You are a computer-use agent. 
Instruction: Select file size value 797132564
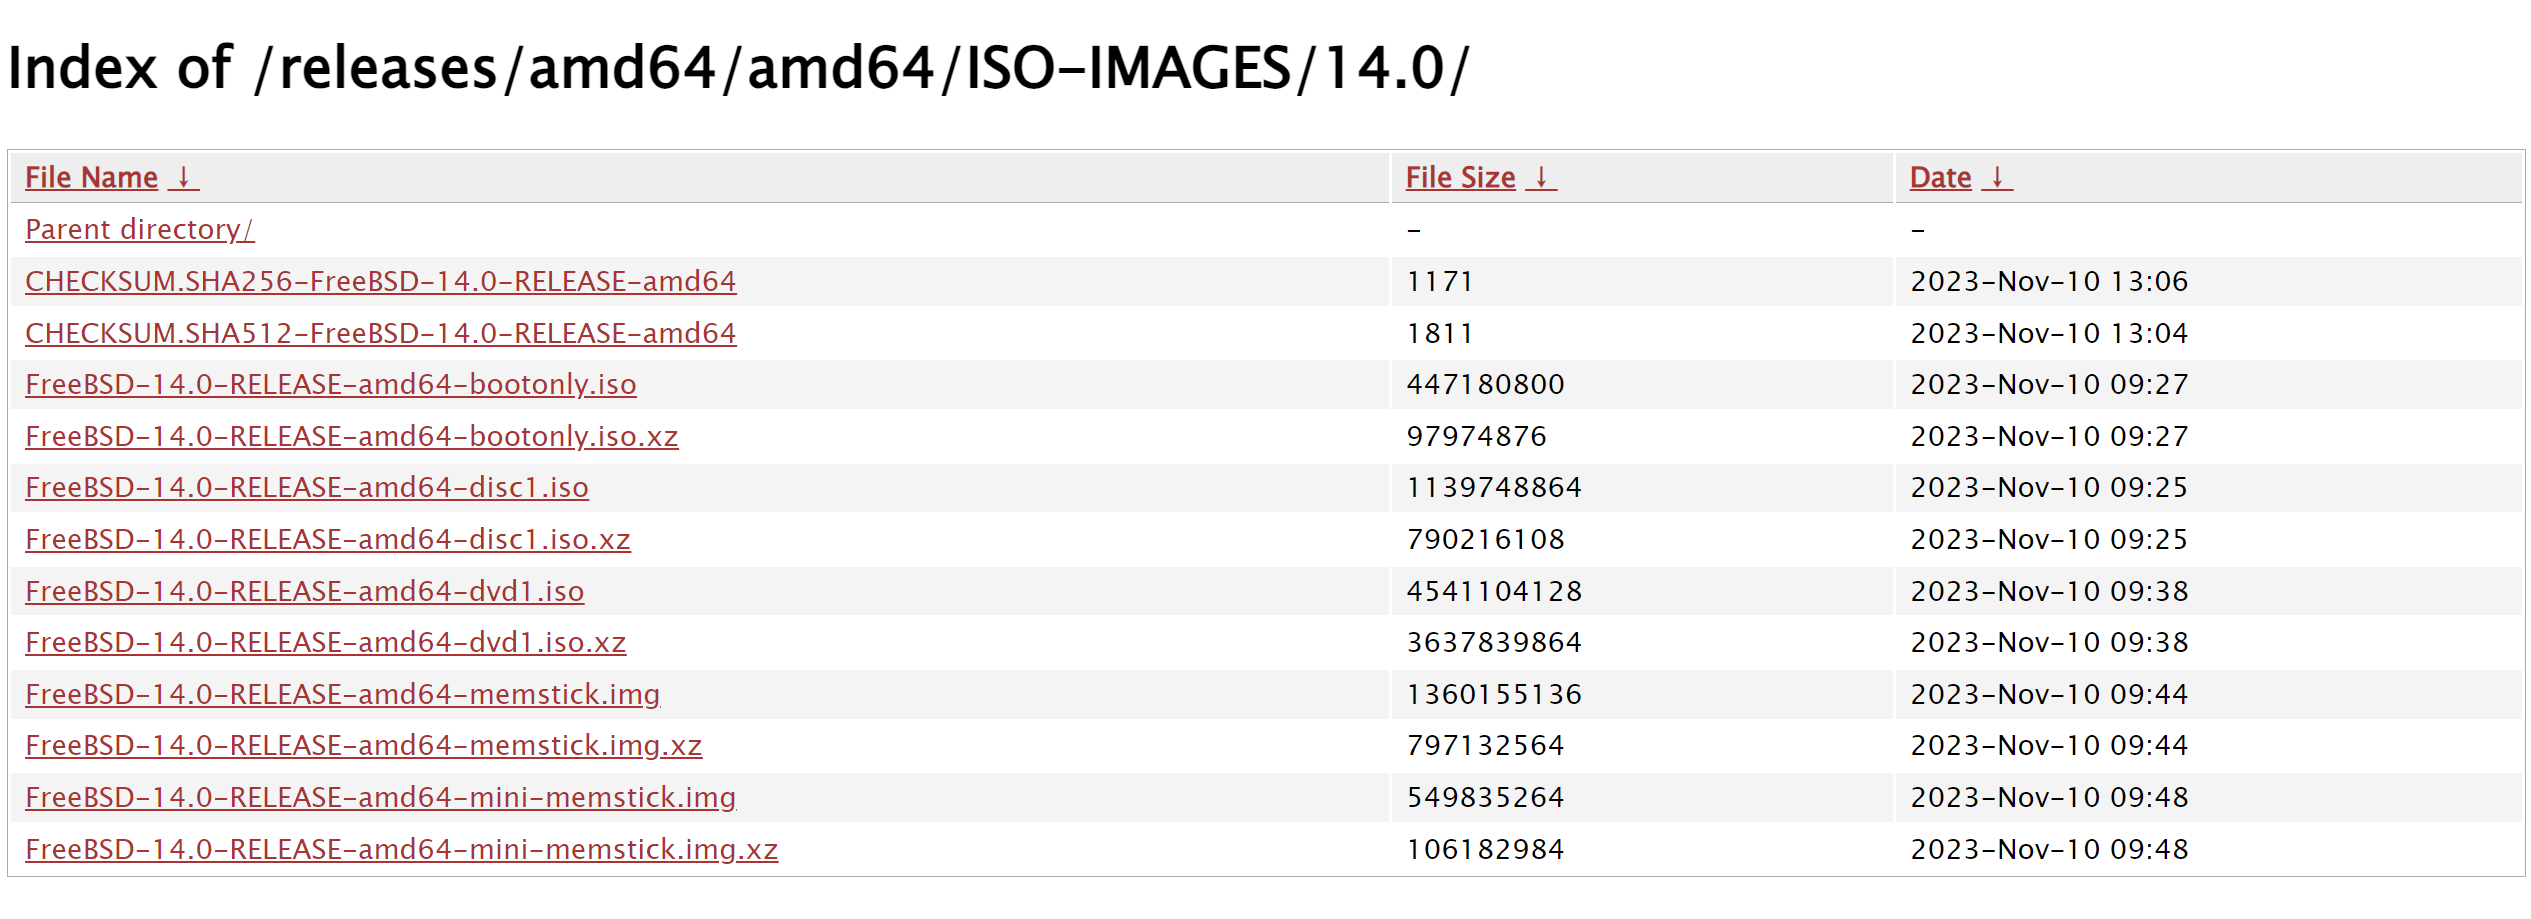coord(1486,745)
